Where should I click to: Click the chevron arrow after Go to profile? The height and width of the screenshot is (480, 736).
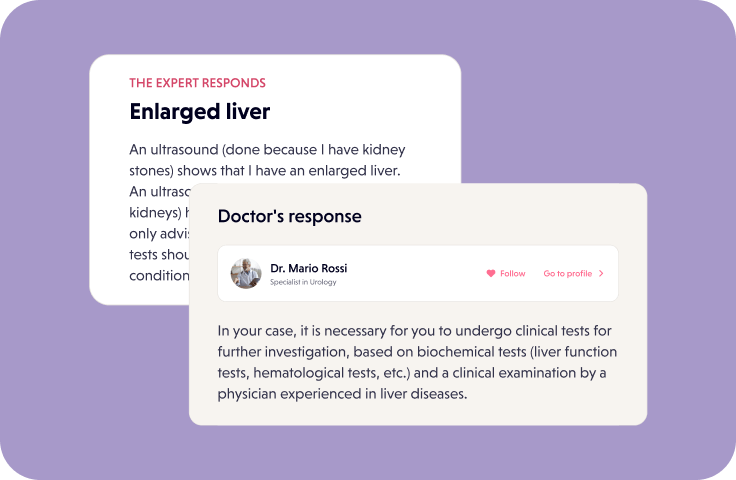tap(601, 273)
